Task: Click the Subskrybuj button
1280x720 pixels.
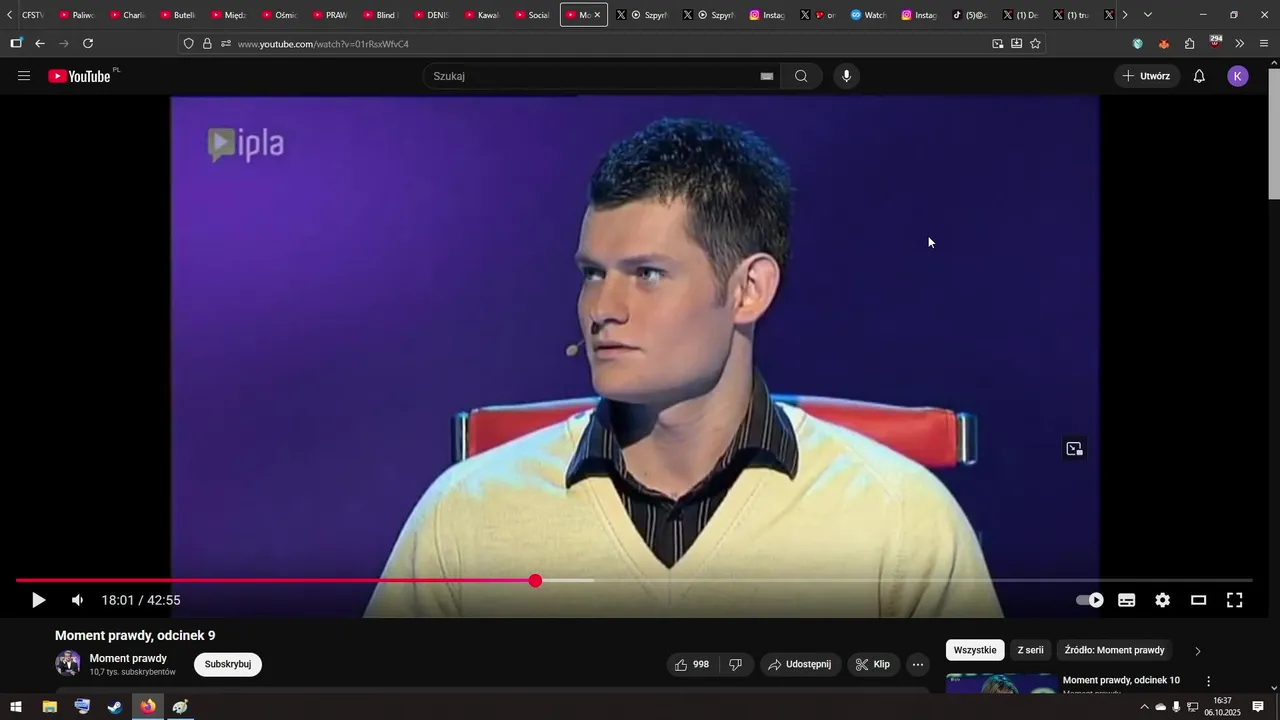Action: 228,664
